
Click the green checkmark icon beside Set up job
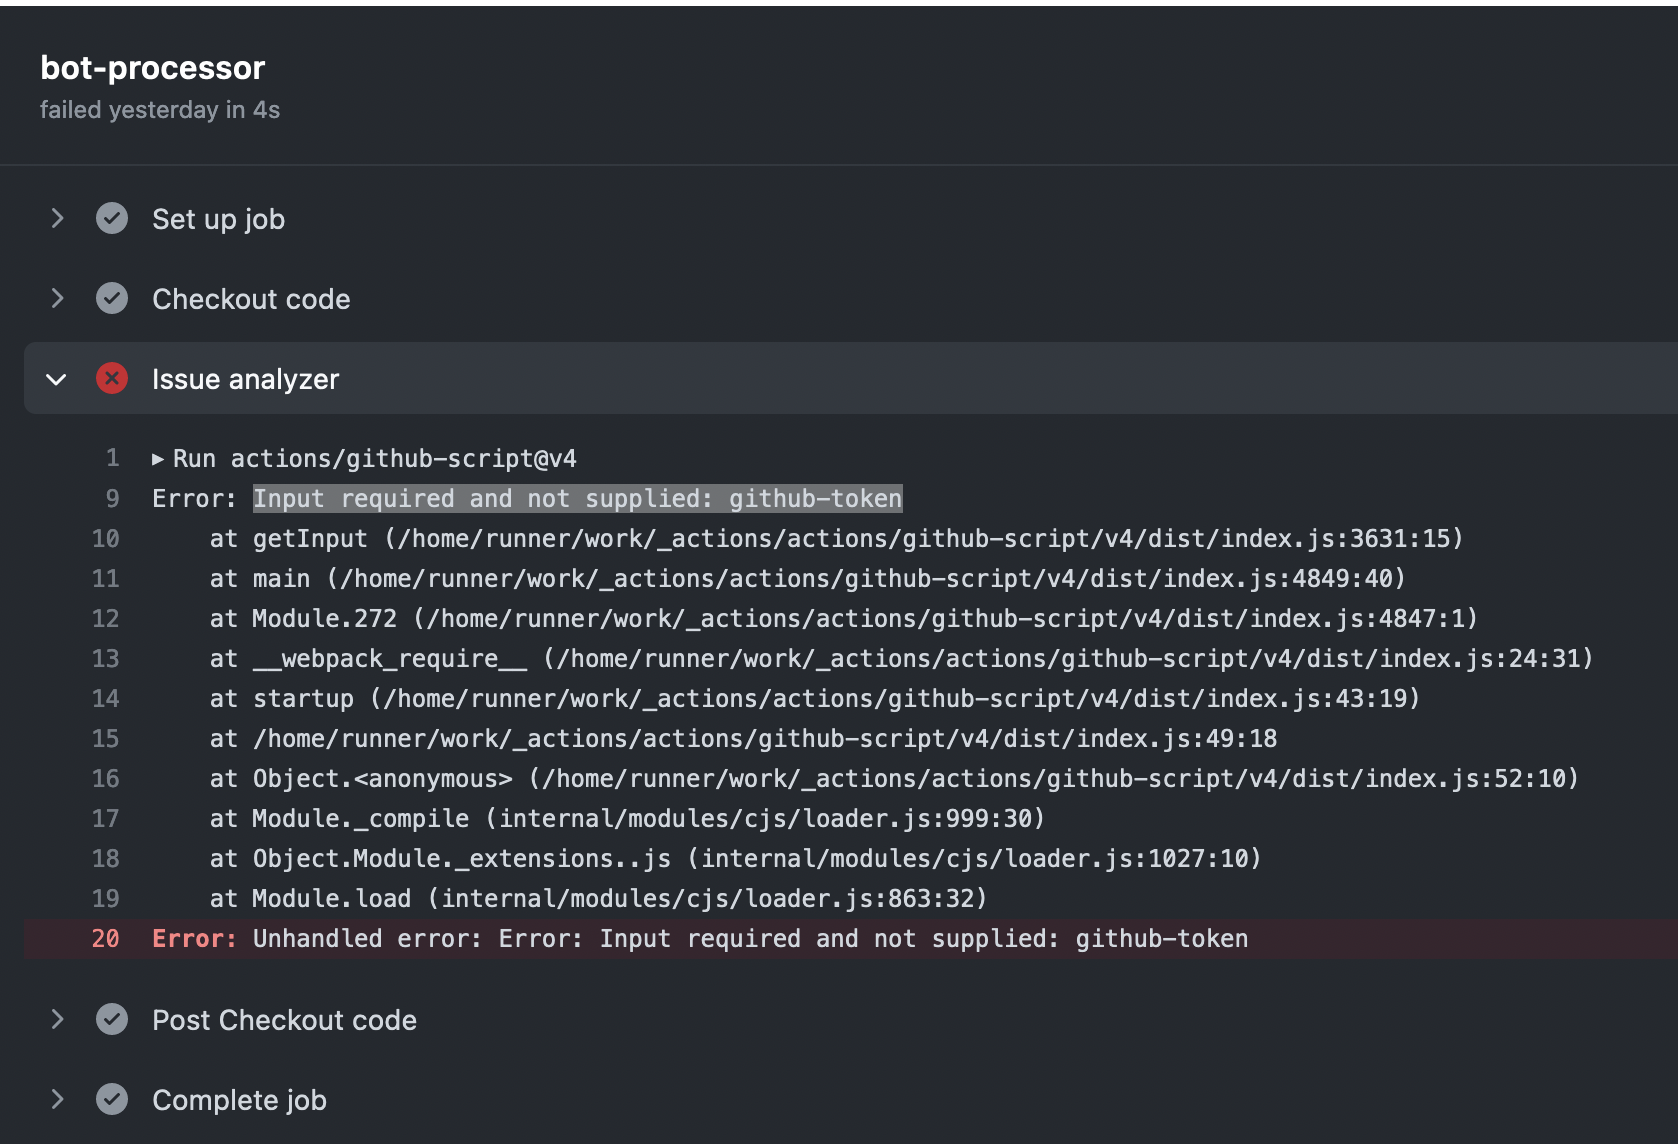click(x=111, y=218)
